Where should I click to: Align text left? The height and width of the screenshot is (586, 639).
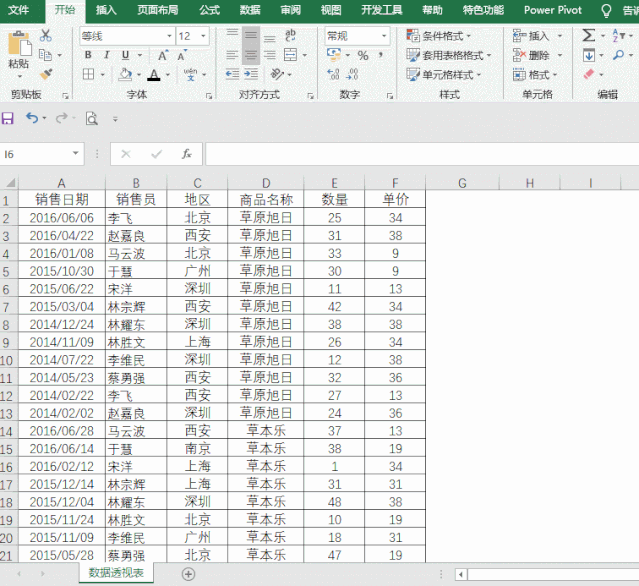pyautogui.click(x=232, y=55)
